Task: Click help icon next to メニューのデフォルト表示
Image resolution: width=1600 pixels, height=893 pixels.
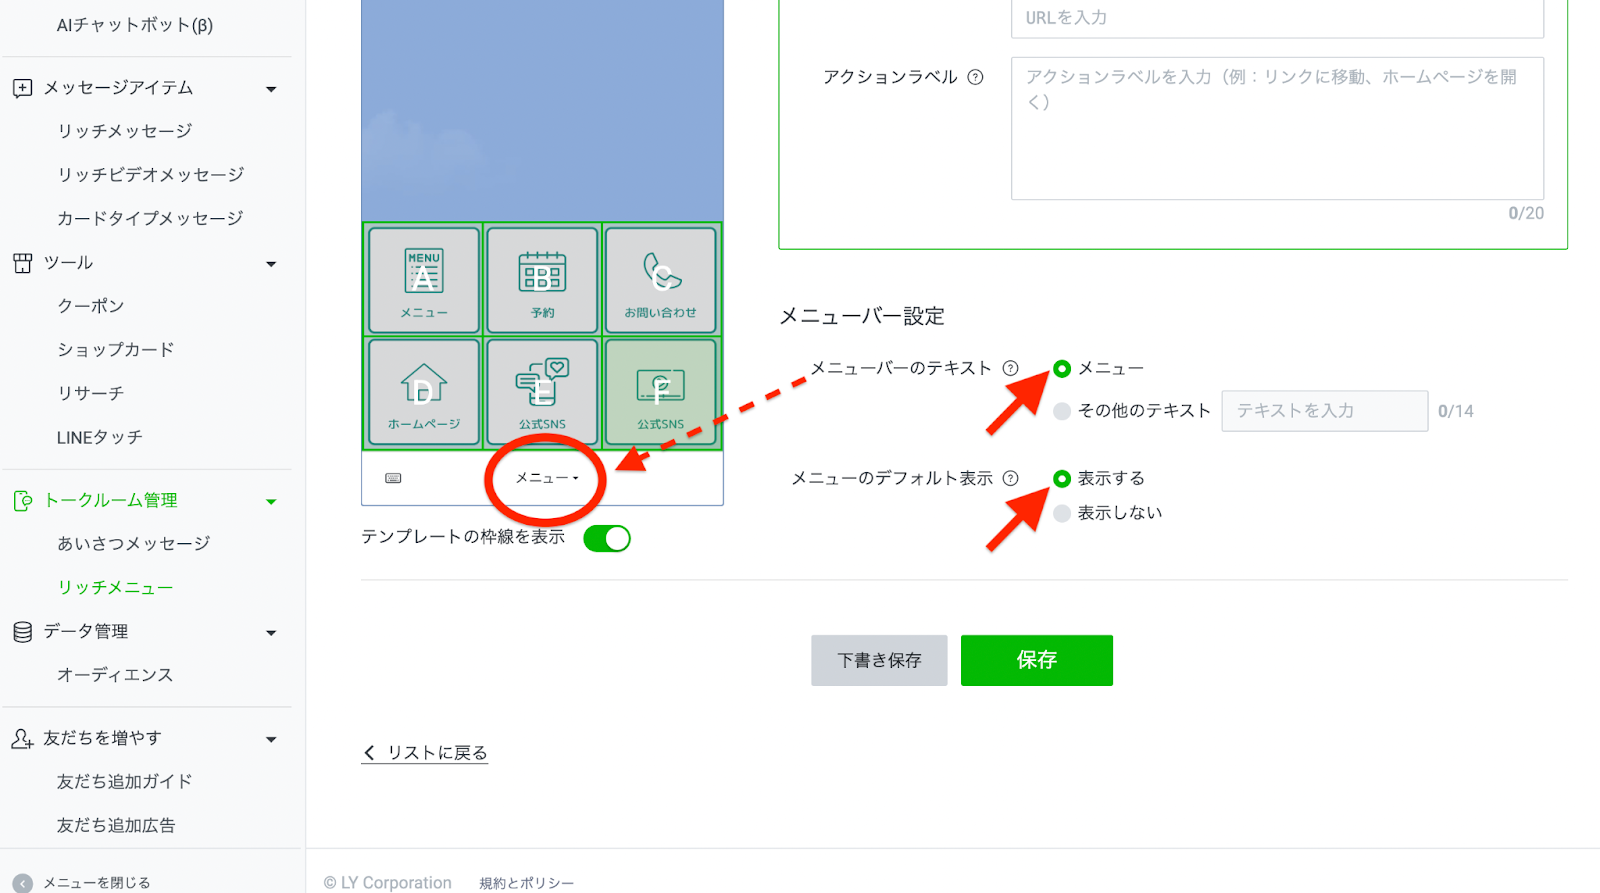Action: point(1011,478)
